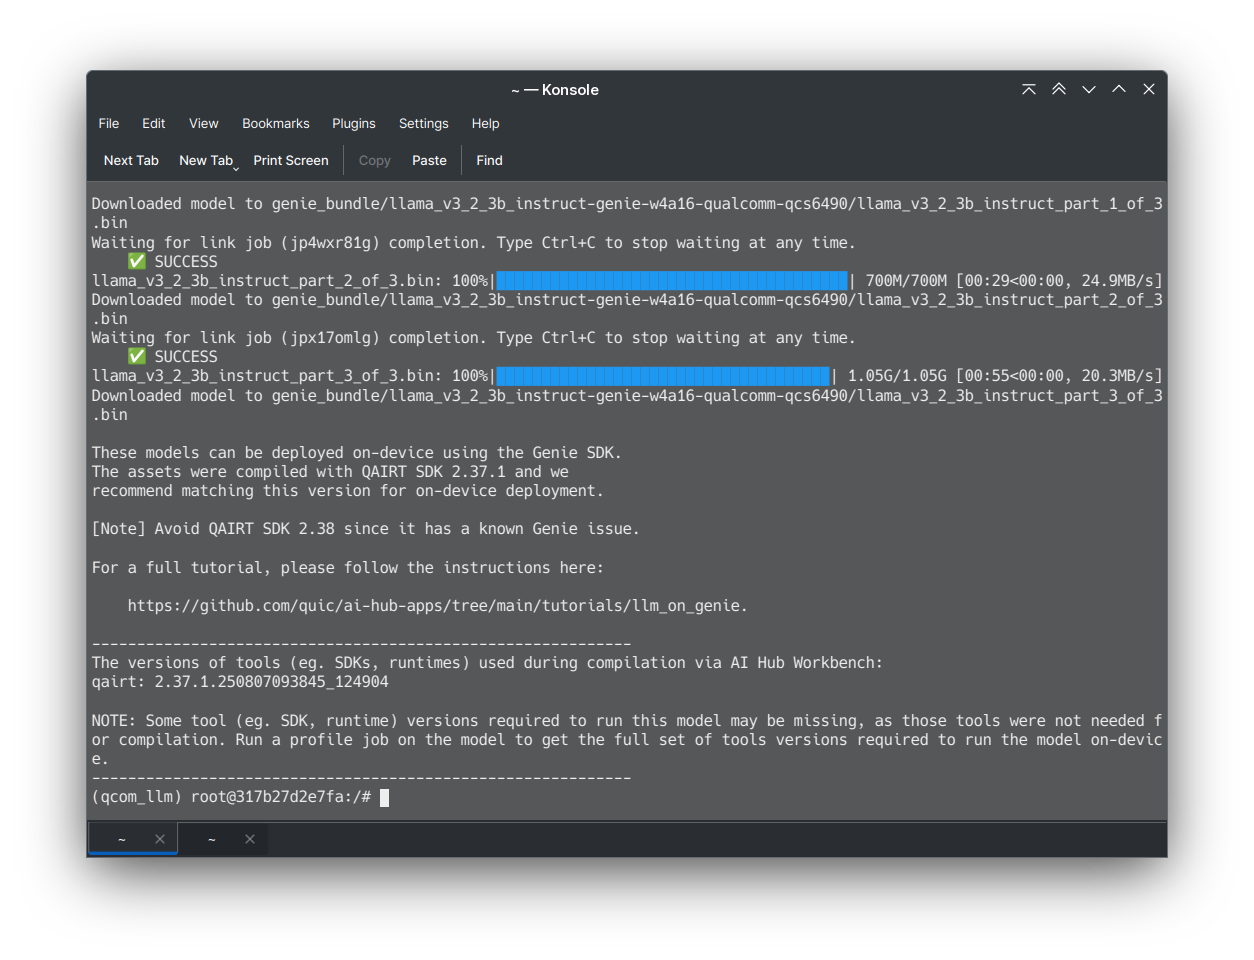Open the Help menu
1254x960 pixels.
point(485,123)
